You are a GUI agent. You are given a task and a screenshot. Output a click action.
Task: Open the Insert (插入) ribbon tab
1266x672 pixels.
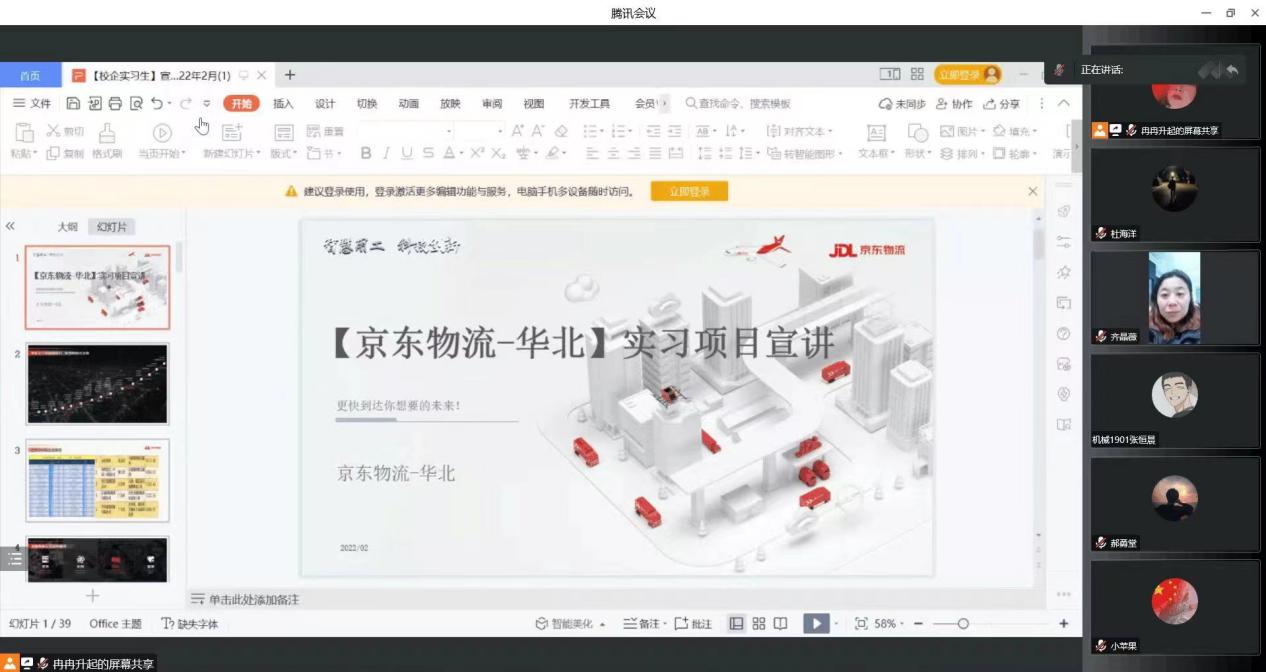coord(283,104)
